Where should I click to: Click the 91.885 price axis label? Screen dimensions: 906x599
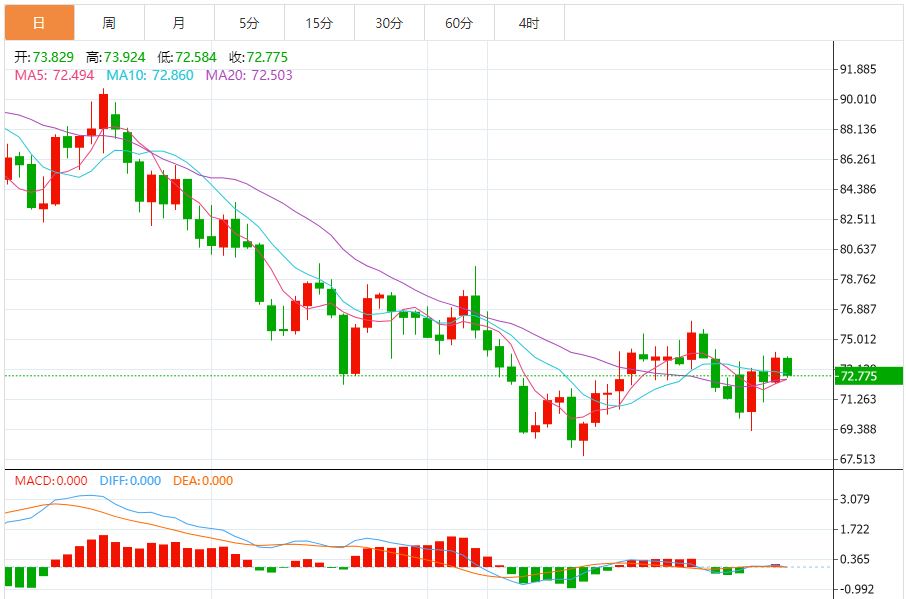pyautogui.click(x=858, y=69)
